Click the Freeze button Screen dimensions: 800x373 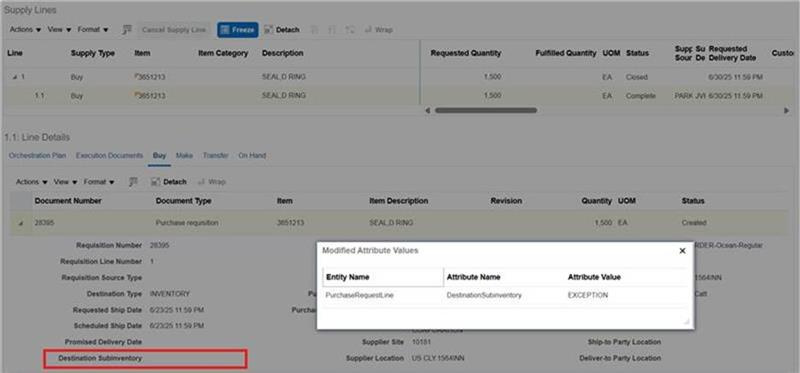click(238, 30)
